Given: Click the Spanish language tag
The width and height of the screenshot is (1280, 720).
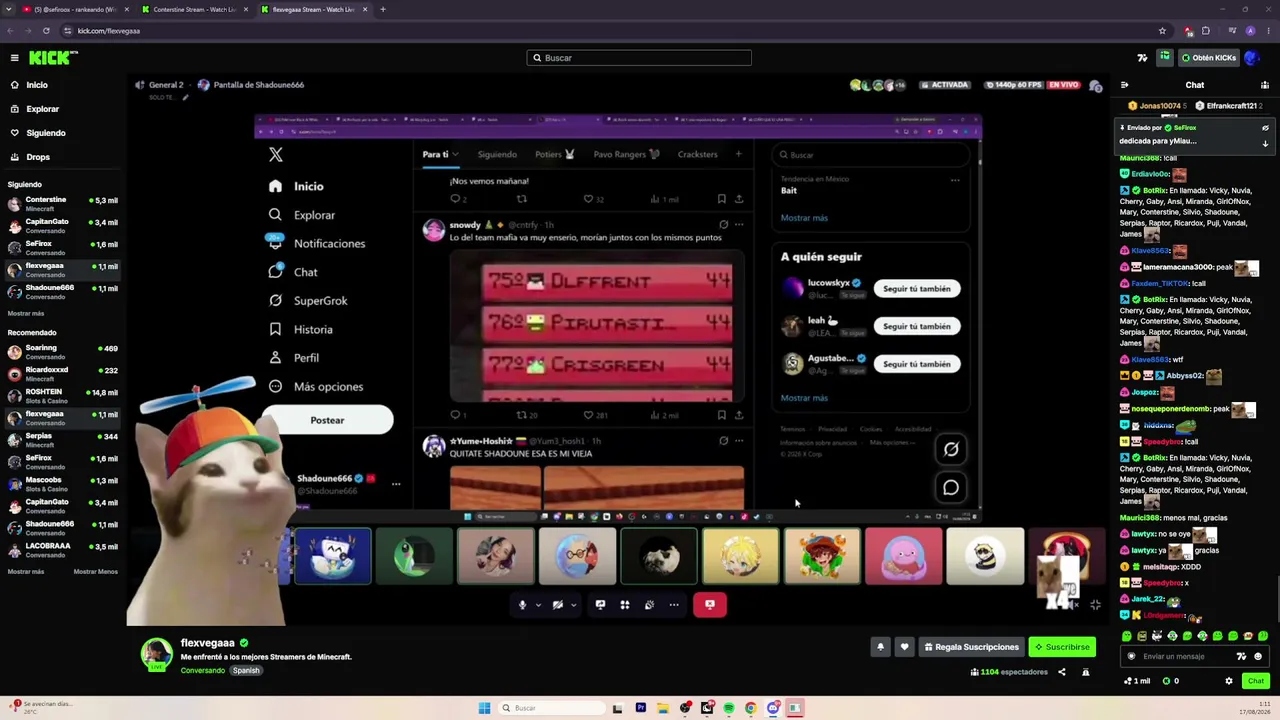Looking at the screenshot, I should tap(246, 671).
